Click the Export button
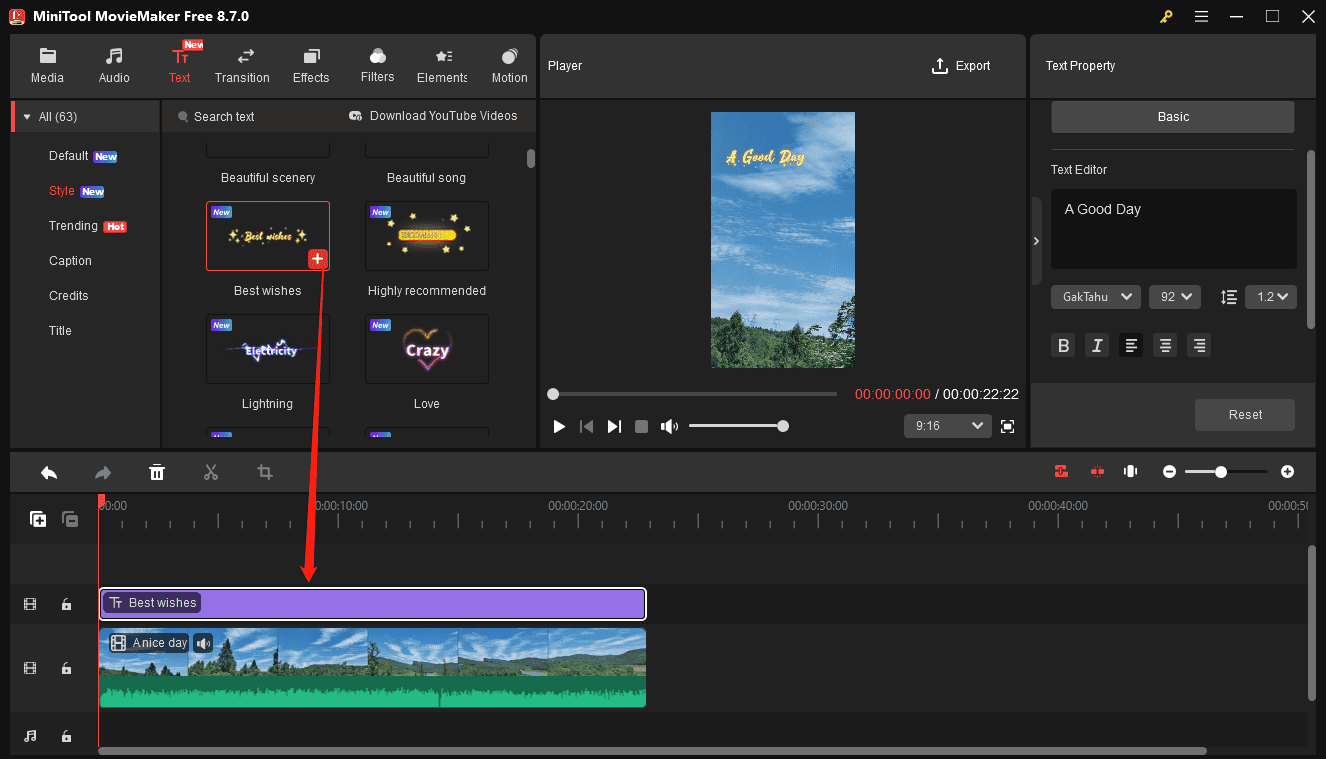Screen dimensions: 1326x759 click(x=961, y=66)
